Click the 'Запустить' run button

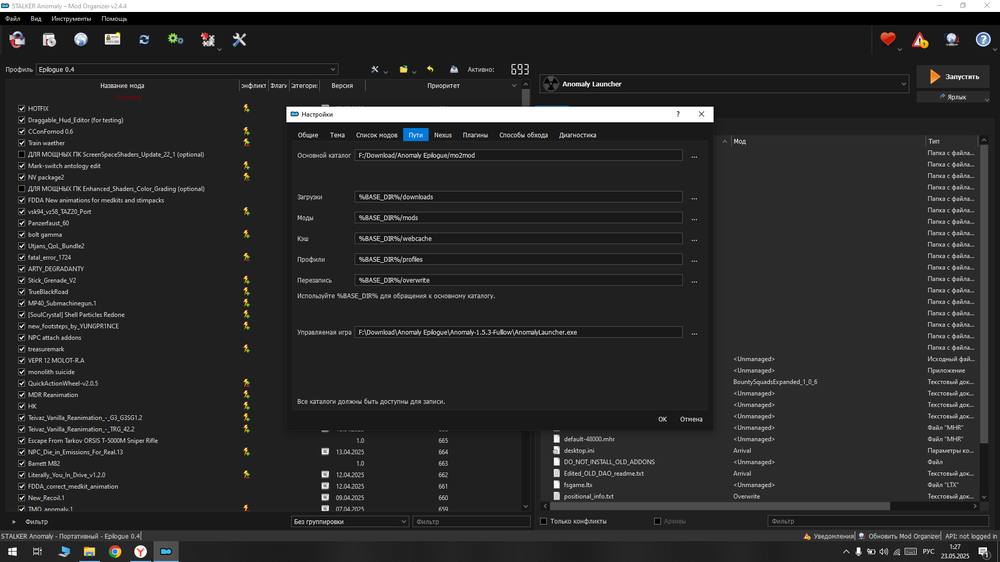pyautogui.click(x=953, y=77)
